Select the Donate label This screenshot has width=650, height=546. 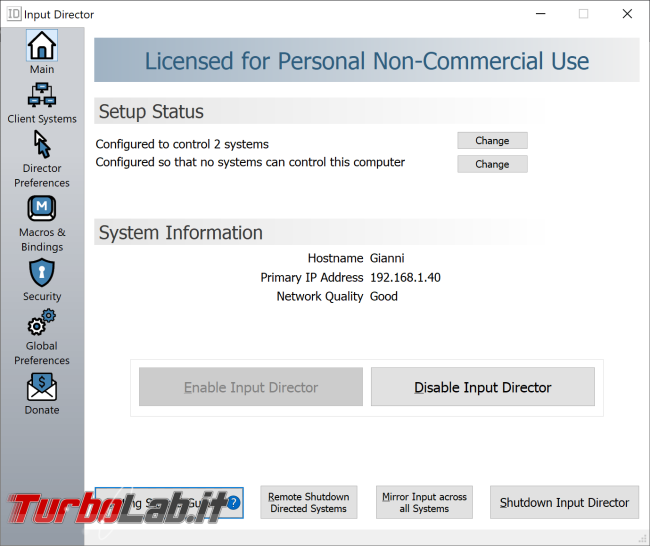click(42, 410)
